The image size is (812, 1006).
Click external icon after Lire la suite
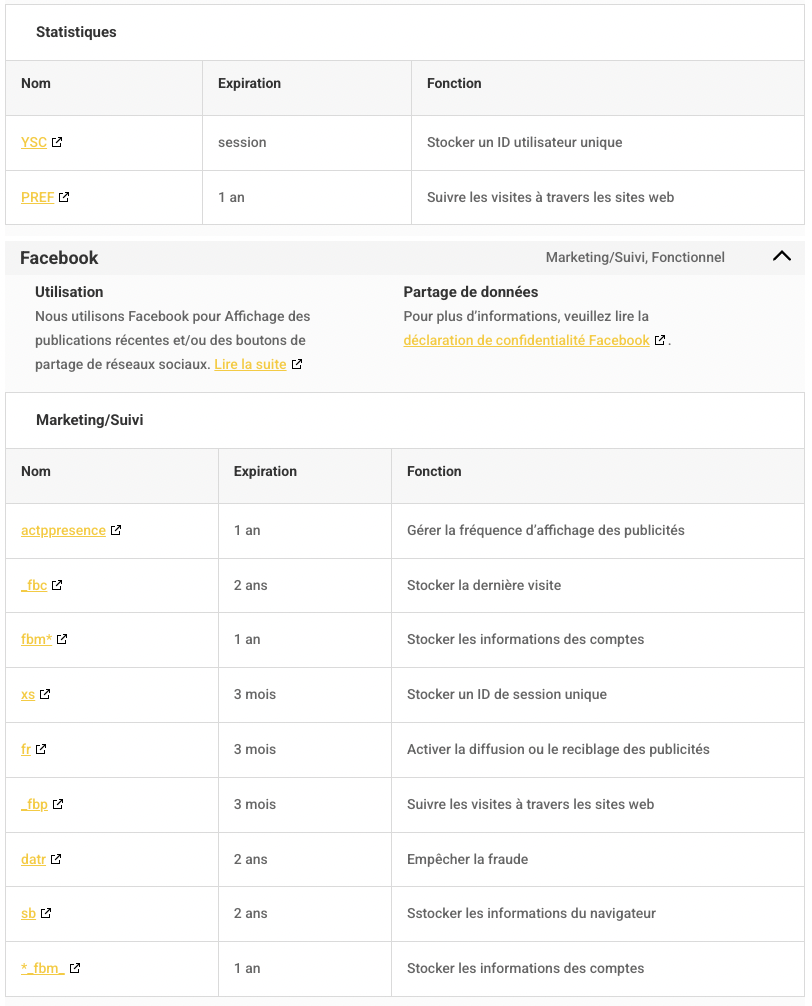(297, 365)
